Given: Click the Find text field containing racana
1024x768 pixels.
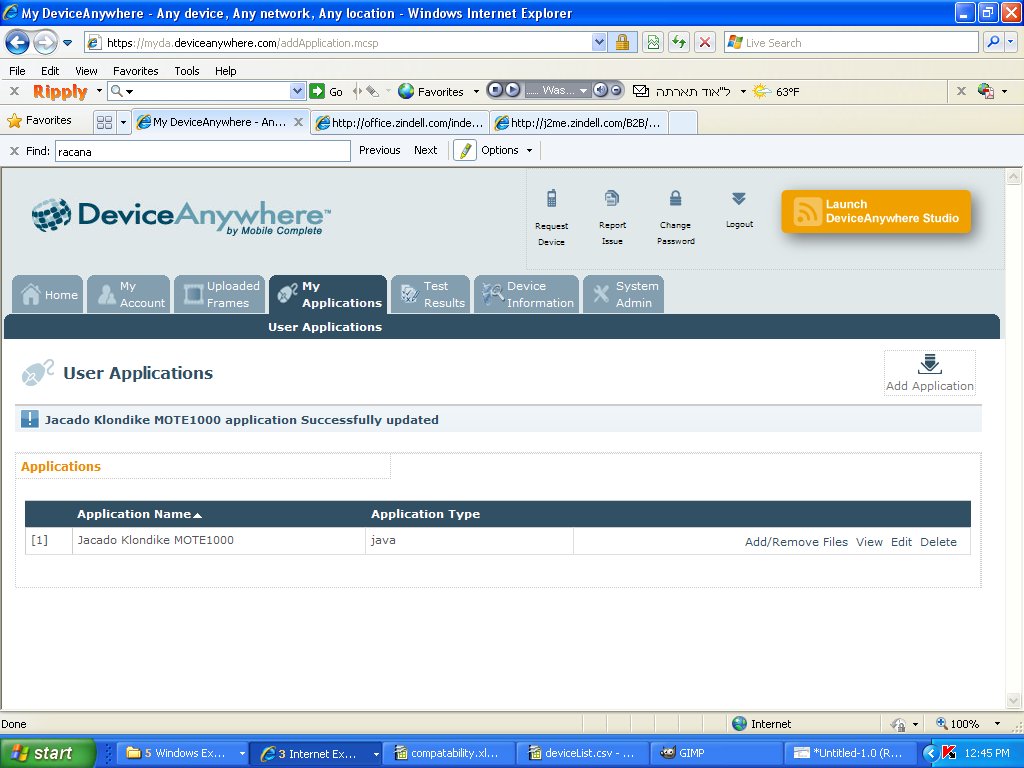Looking at the screenshot, I should (x=202, y=151).
